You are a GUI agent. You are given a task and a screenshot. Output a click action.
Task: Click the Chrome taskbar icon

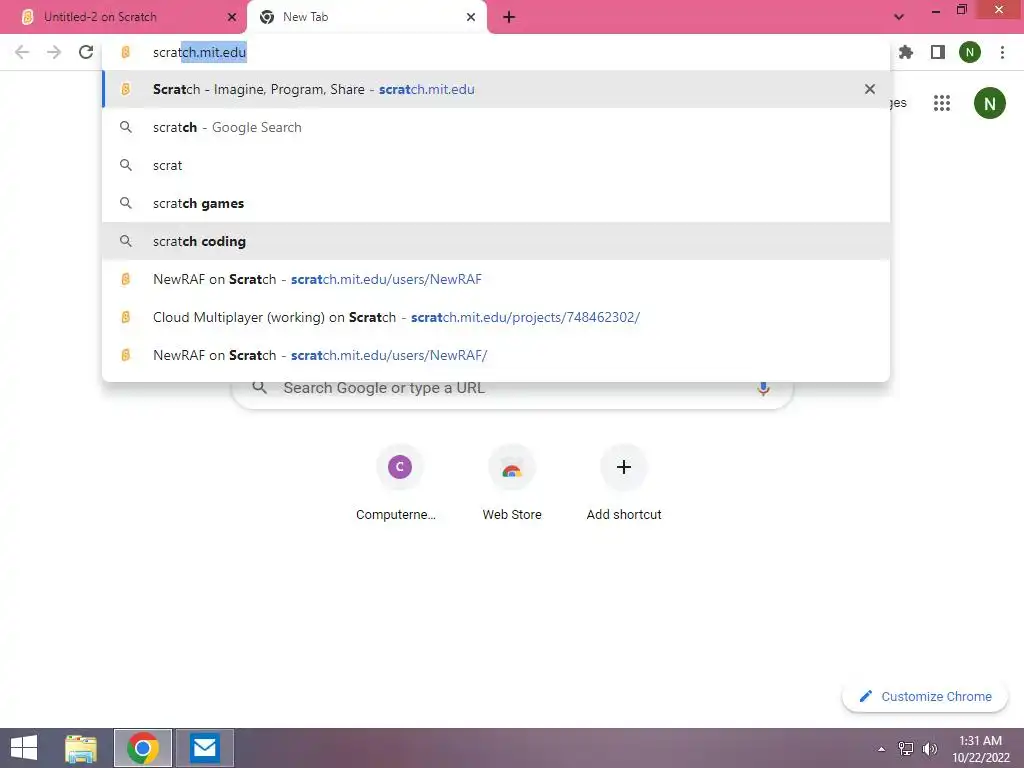point(143,748)
